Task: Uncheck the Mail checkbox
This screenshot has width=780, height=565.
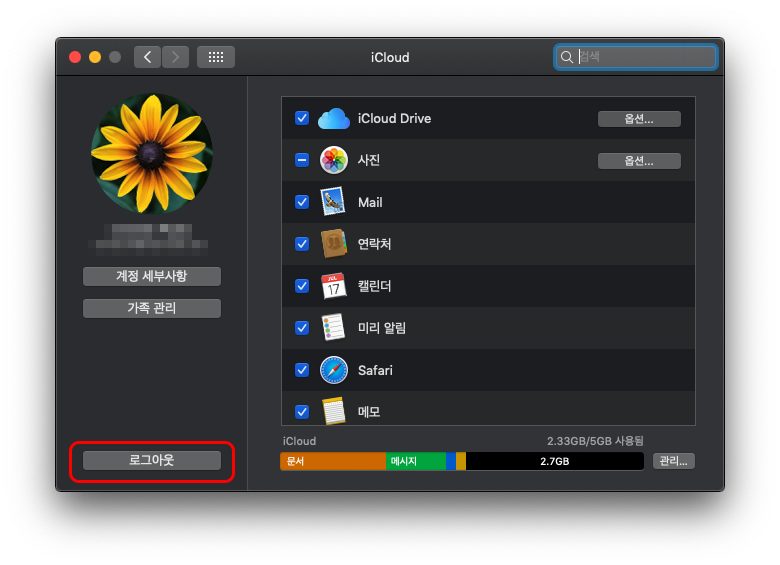Action: [x=302, y=202]
